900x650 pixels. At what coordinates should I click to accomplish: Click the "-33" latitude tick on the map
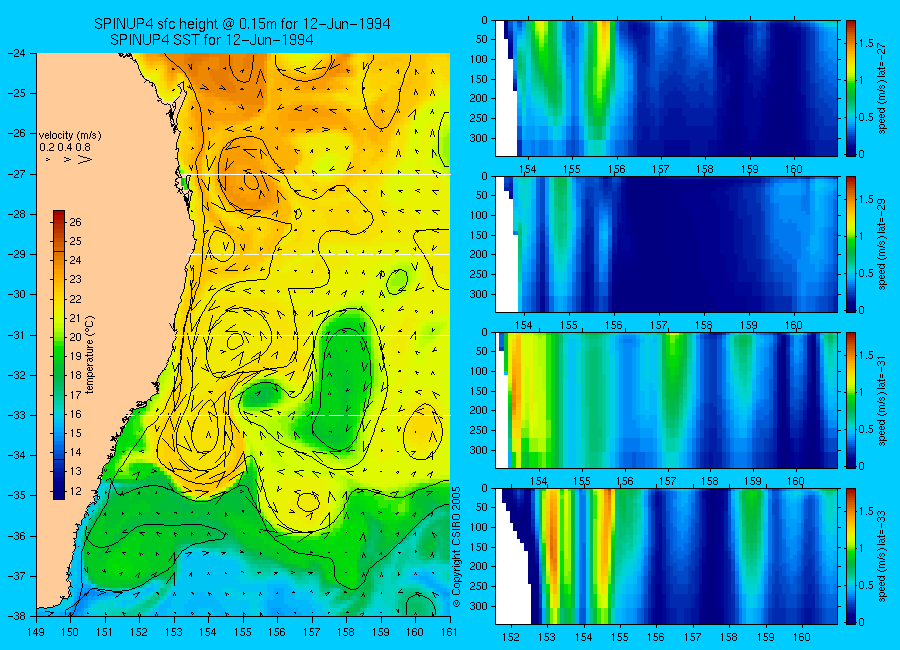tap(19, 415)
